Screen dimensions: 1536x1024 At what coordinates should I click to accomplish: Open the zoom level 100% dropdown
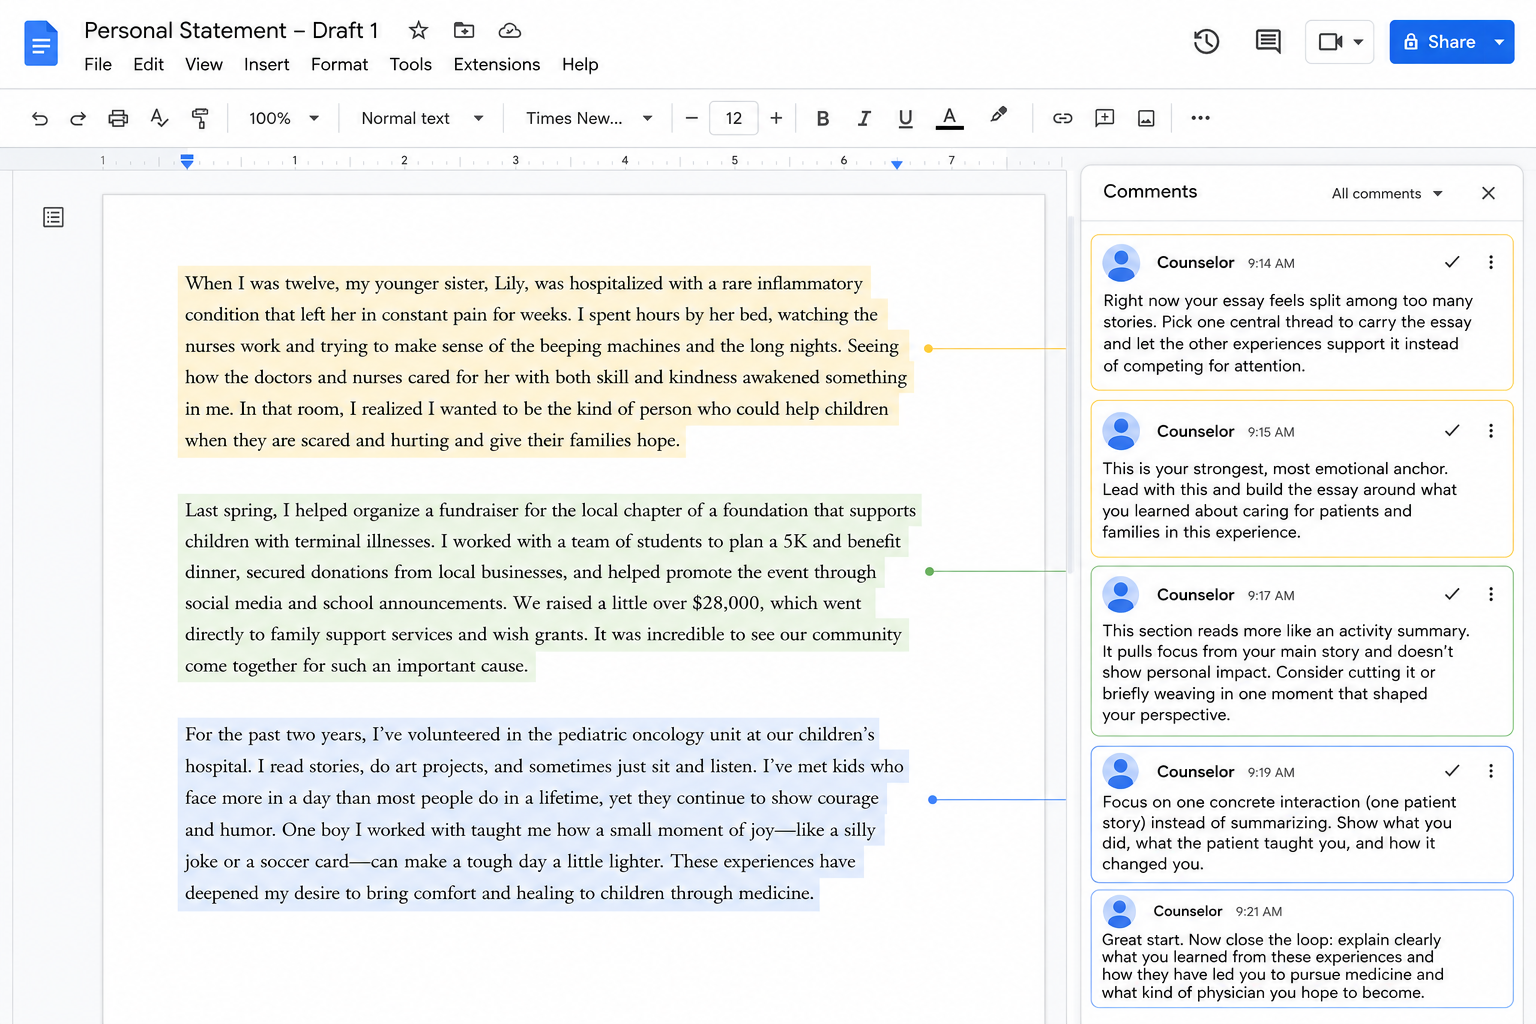click(283, 118)
